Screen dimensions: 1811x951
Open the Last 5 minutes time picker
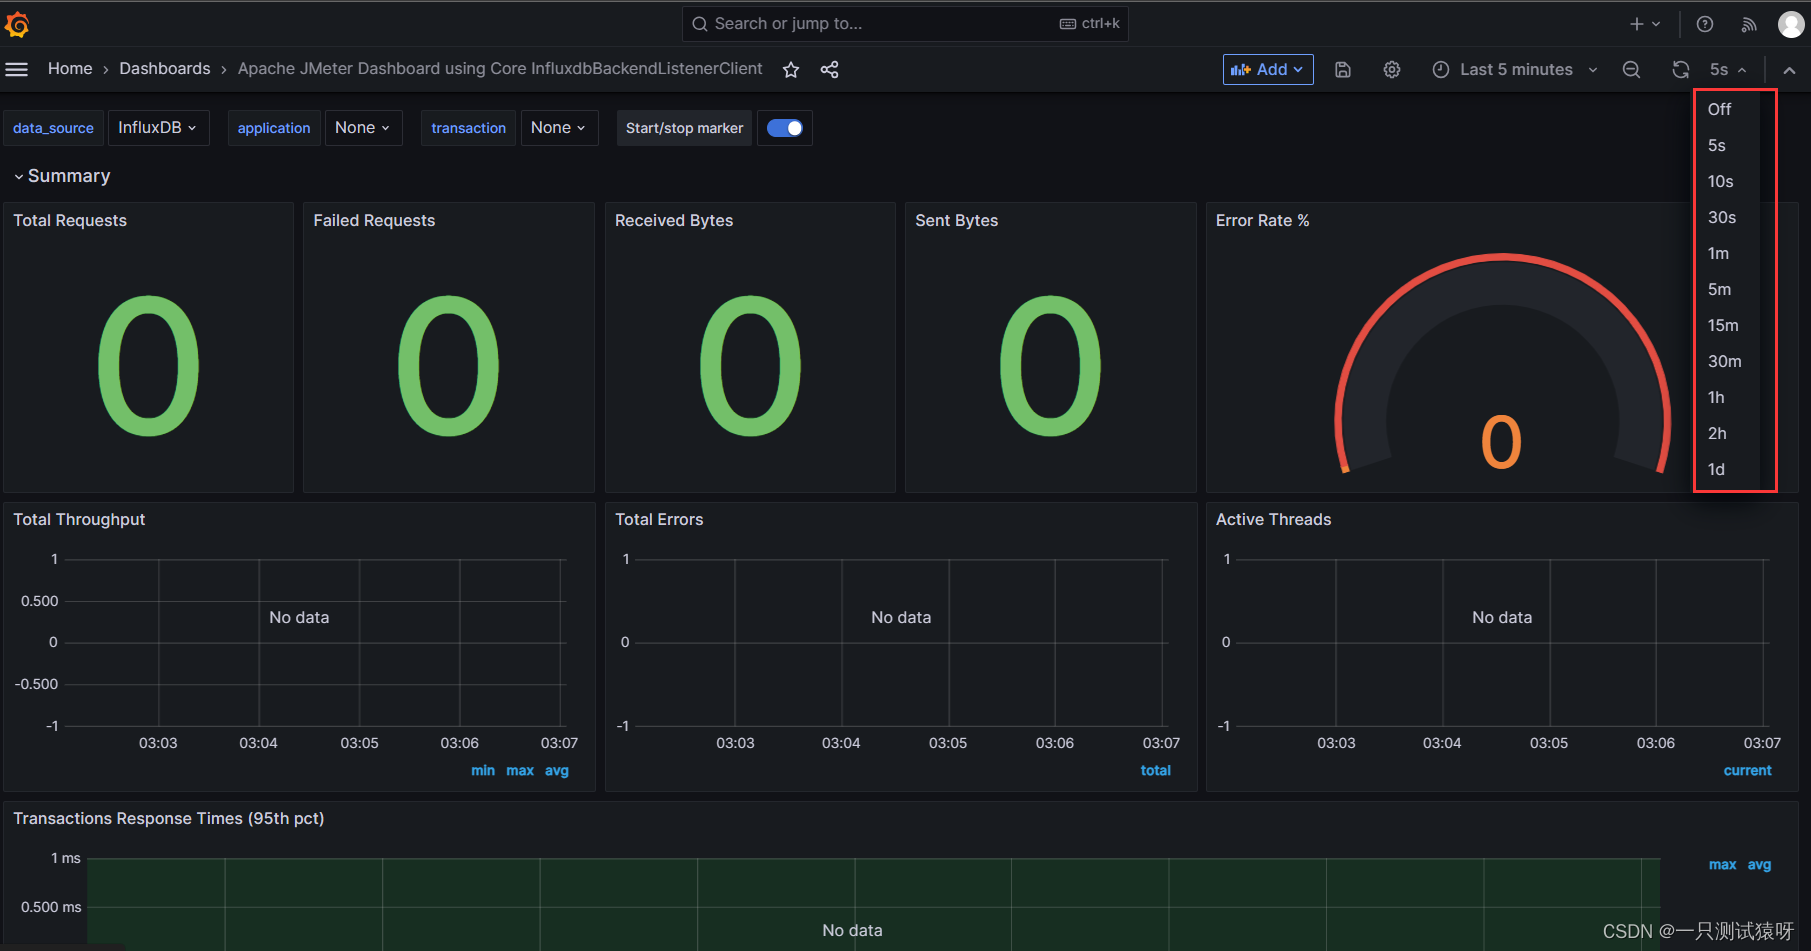click(x=1513, y=69)
